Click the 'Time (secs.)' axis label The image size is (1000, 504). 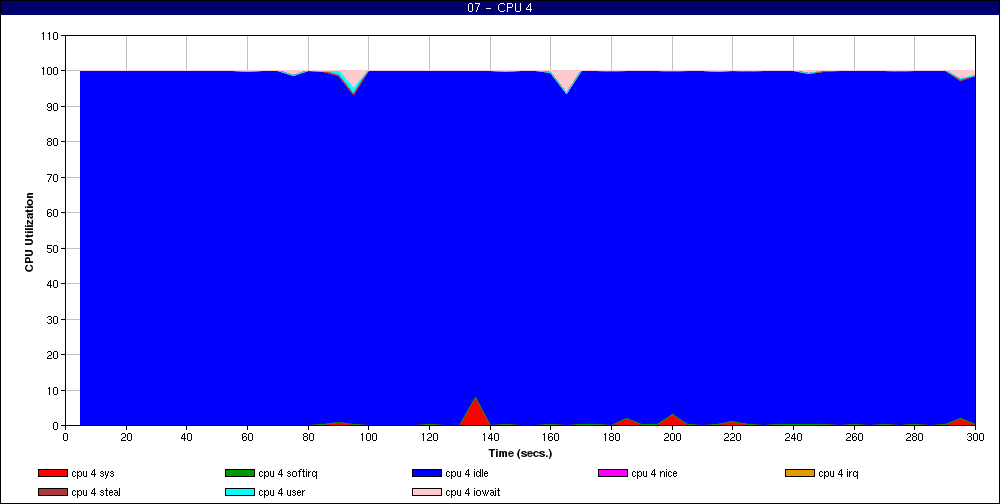pyautogui.click(x=520, y=454)
